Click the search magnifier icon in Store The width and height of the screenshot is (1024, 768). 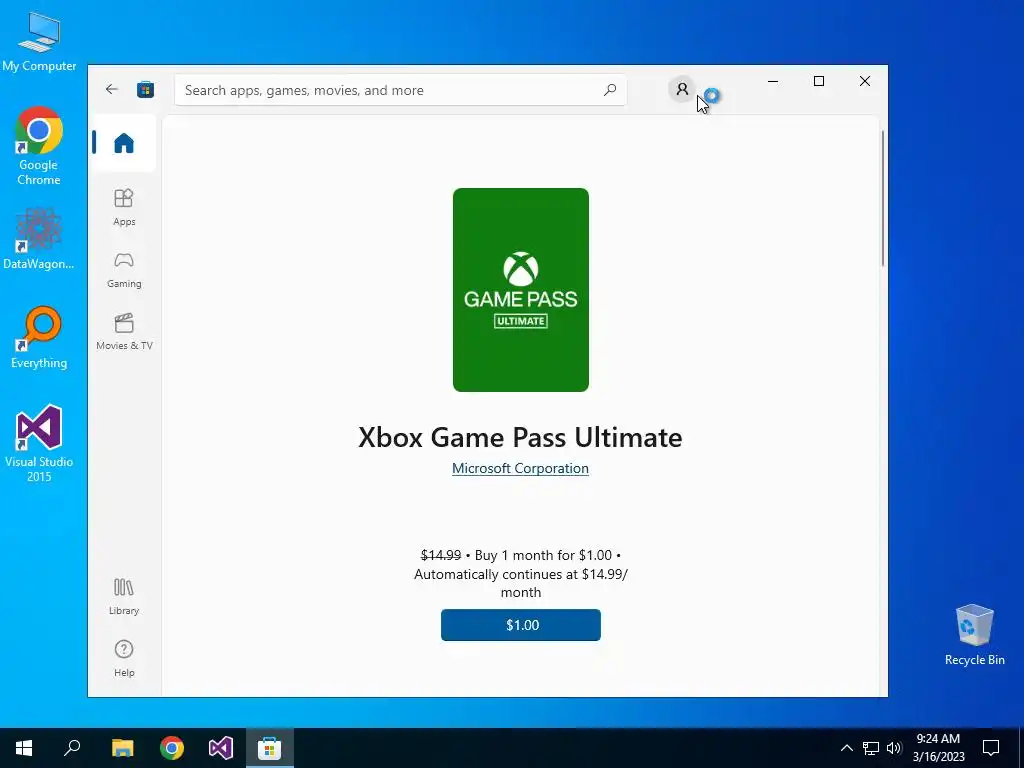(x=610, y=89)
